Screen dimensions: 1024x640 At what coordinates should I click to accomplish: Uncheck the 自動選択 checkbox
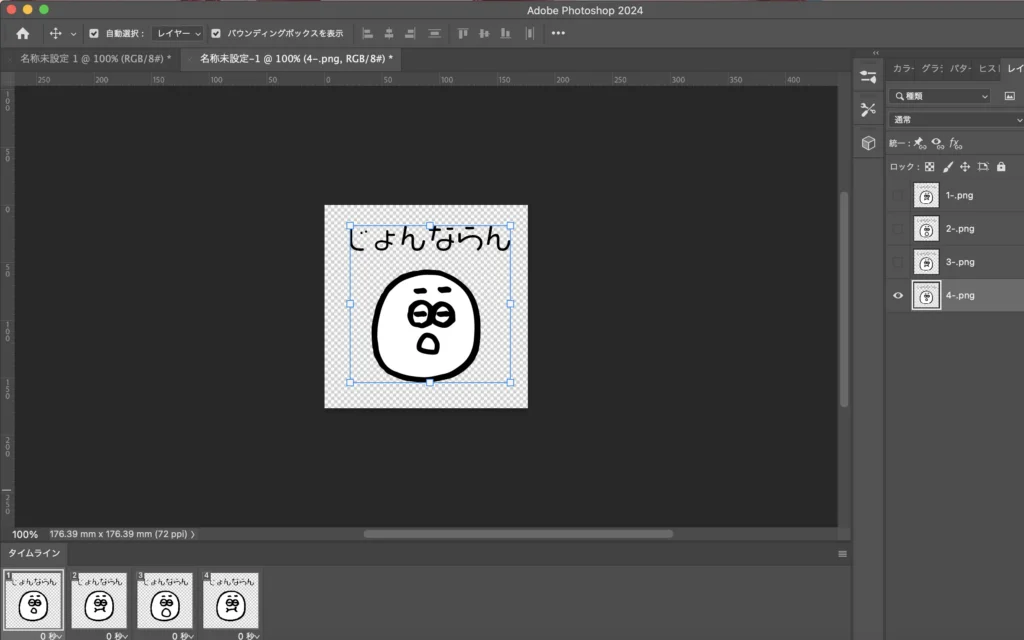tap(93, 33)
